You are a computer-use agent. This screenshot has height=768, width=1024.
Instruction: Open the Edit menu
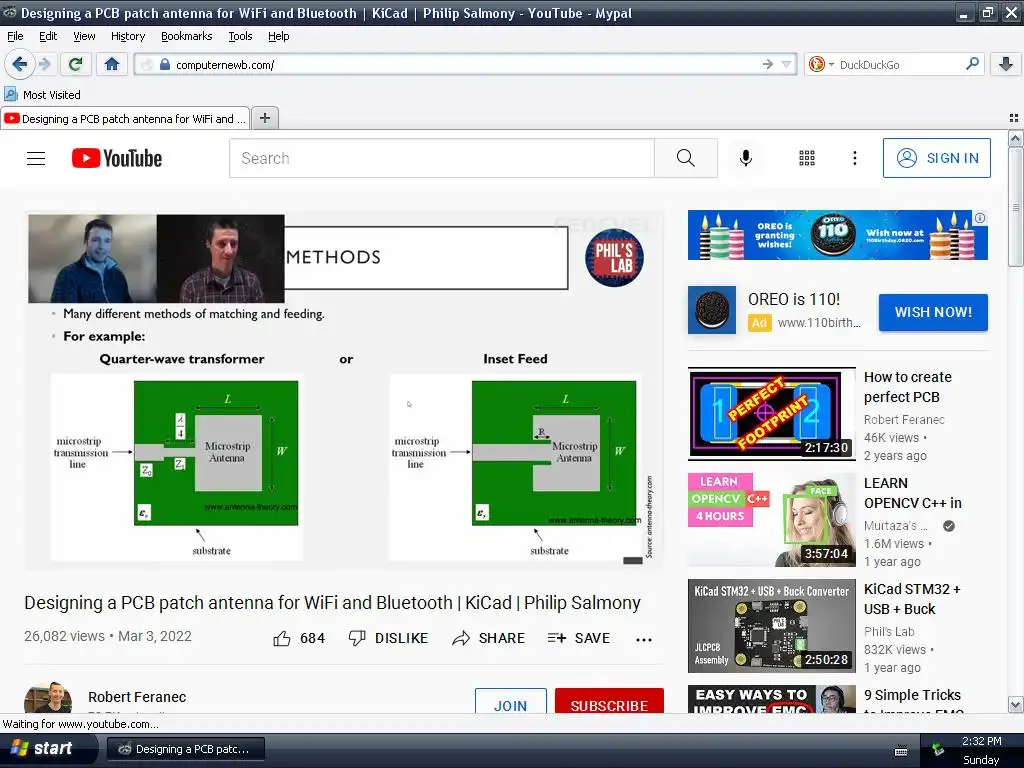(48, 36)
